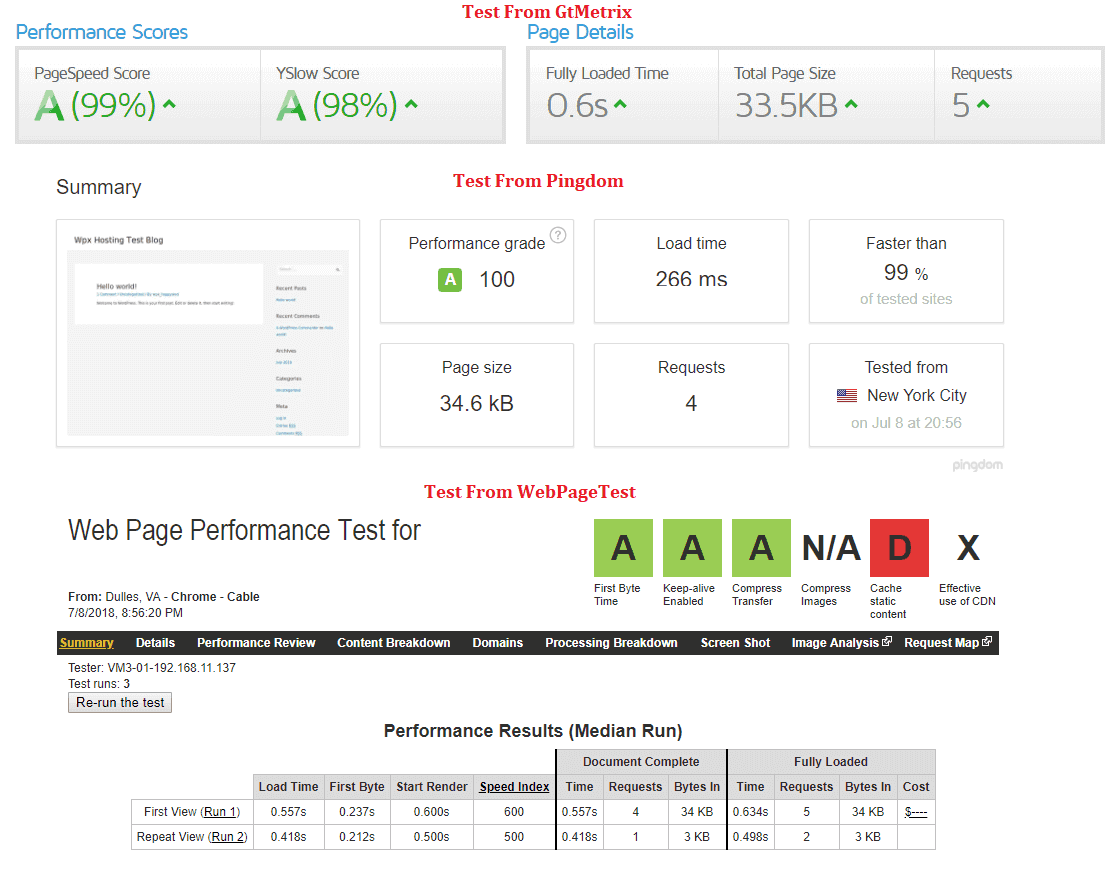The image size is (1120, 871).
Task: Click the up arrow beside GTmetrix Requests 5
Action: pos(984,104)
